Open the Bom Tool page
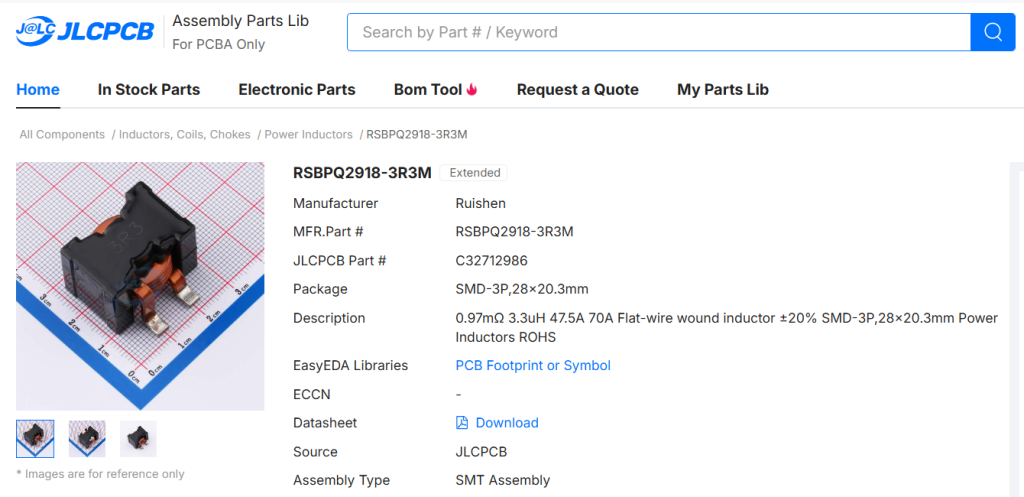 [x=427, y=90]
